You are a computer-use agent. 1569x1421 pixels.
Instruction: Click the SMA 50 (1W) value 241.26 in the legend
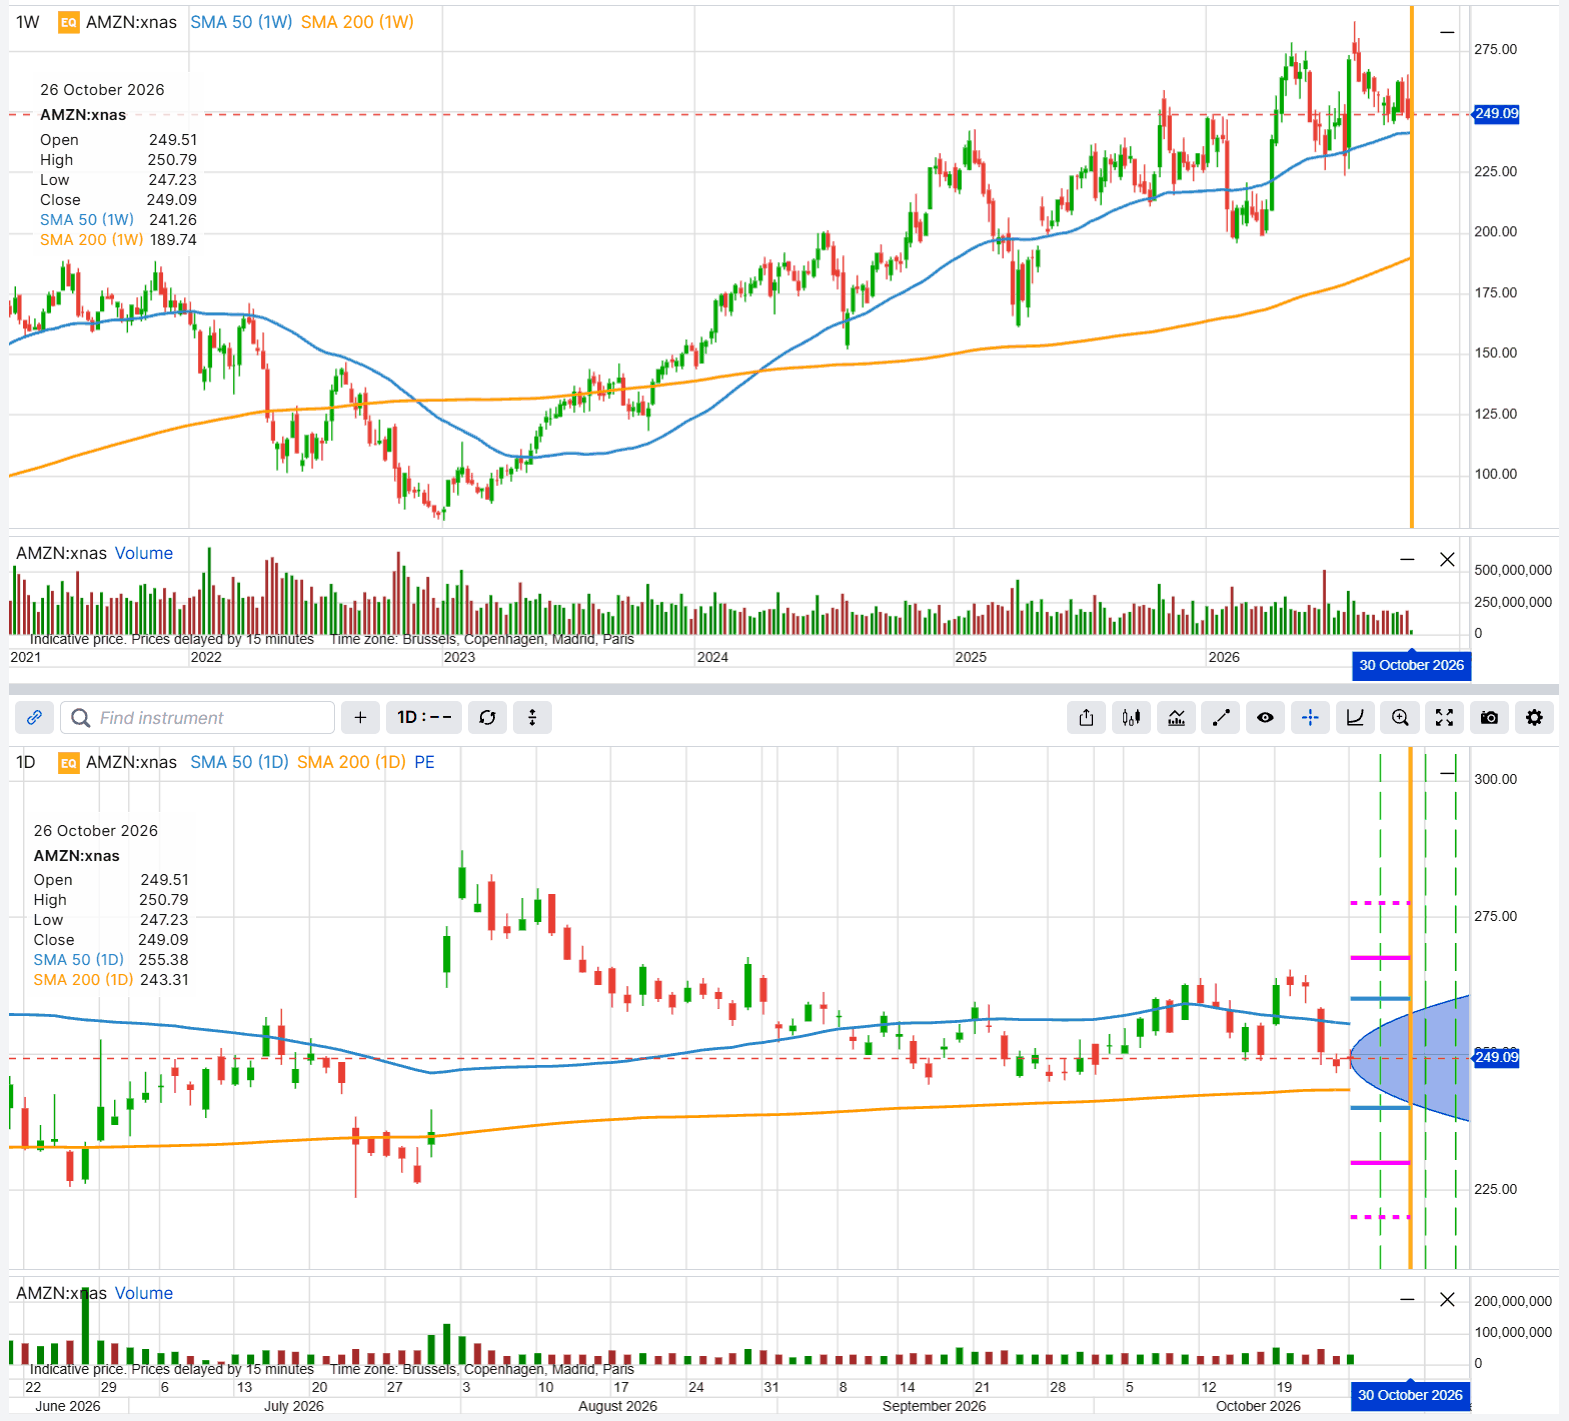[173, 220]
